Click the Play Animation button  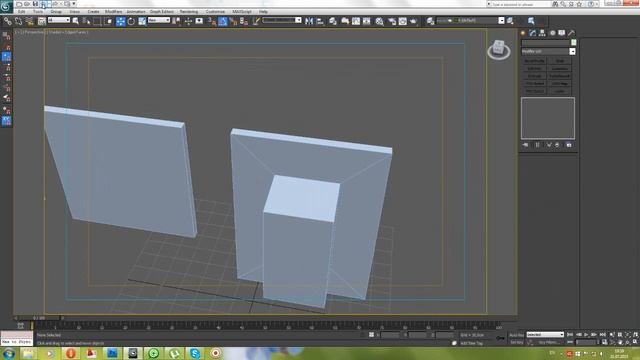coord(587,335)
